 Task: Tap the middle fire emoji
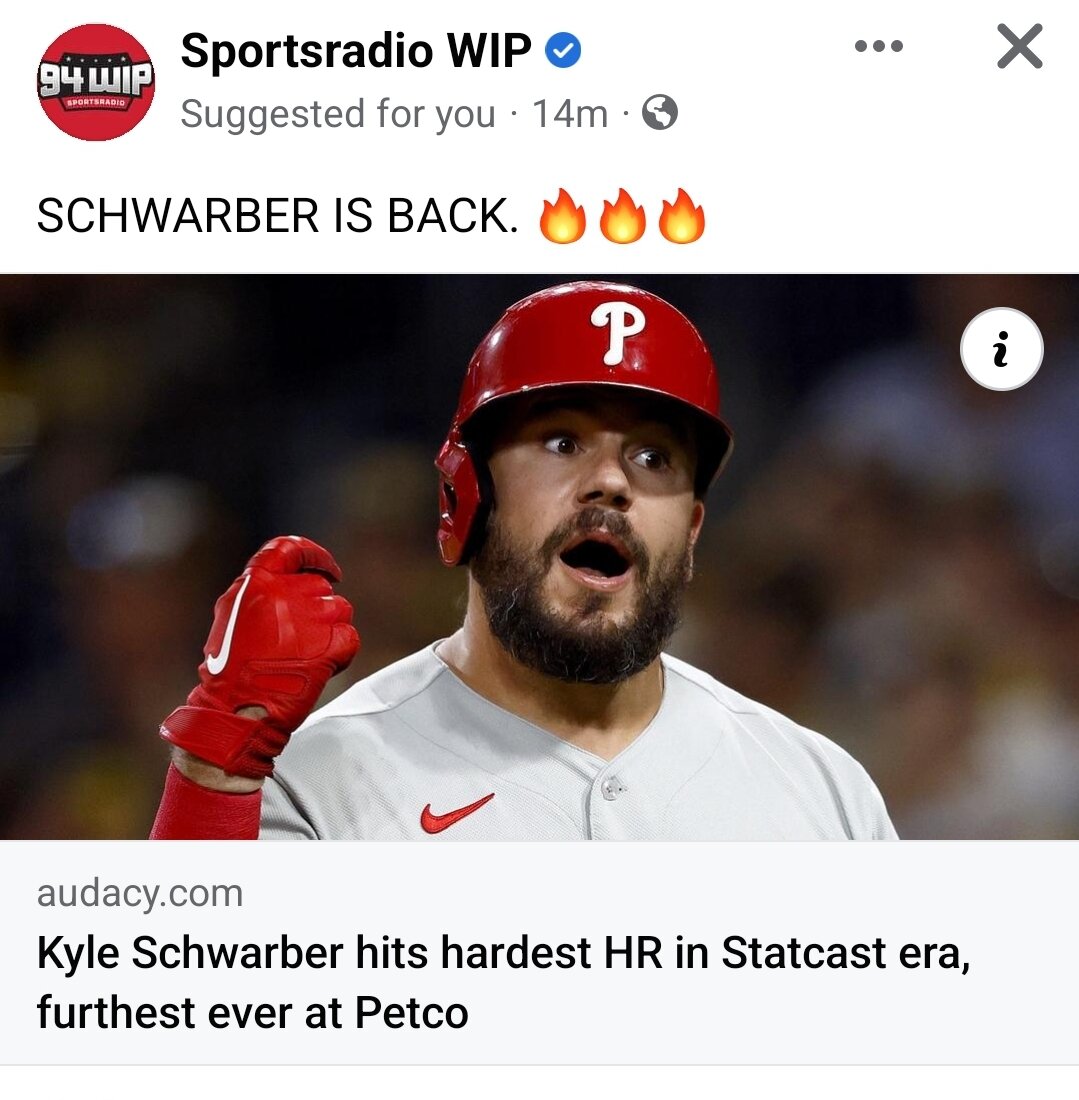pyautogui.click(x=622, y=215)
